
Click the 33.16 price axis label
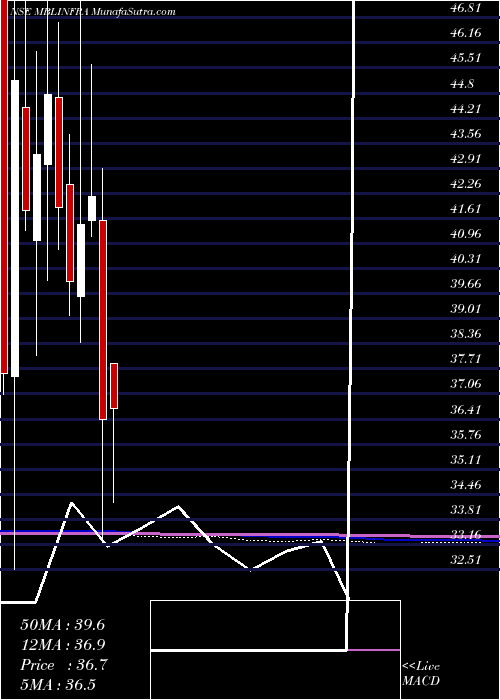tap(466, 534)
